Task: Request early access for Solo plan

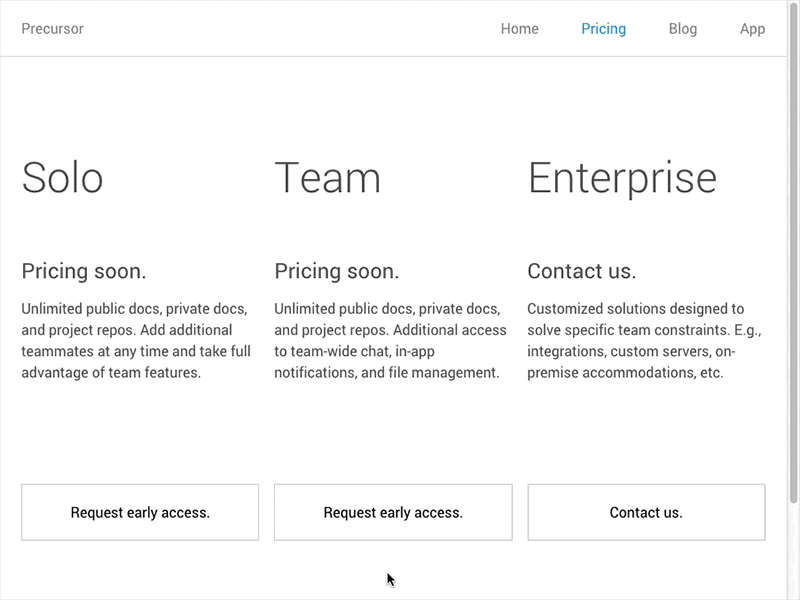Action: click(x=140, y=513)
